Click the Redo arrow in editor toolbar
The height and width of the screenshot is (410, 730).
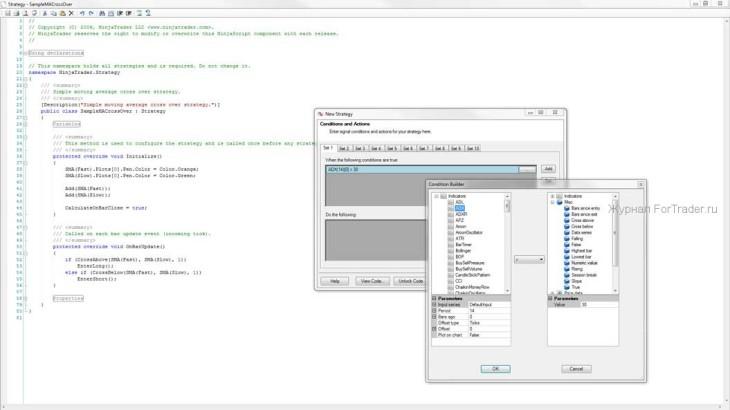[91, 13]
